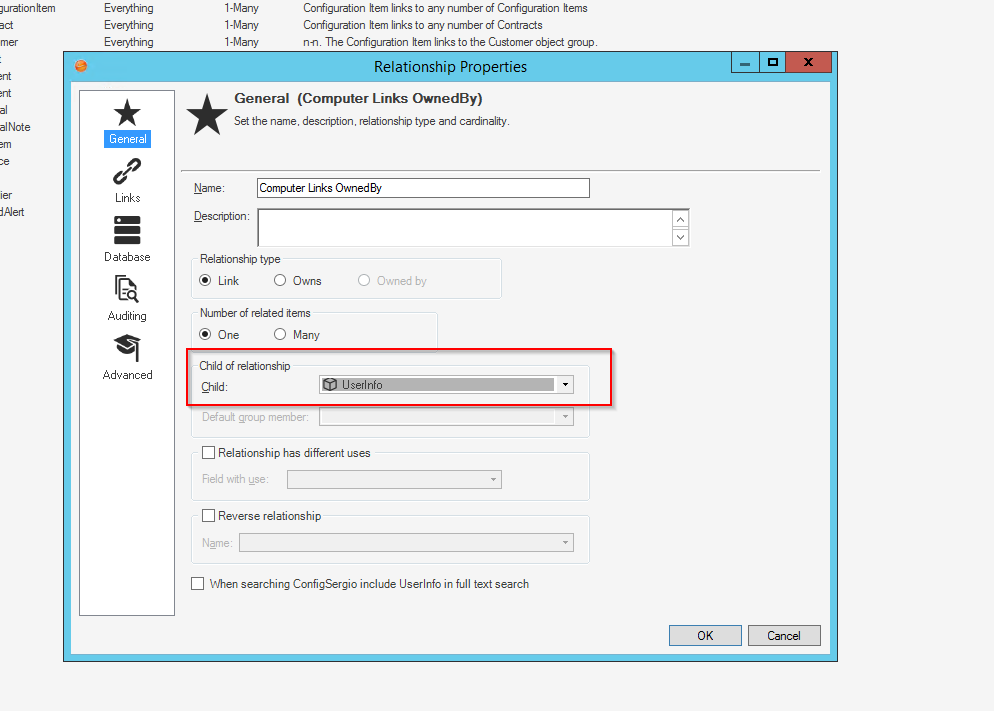Image resolution: width=994 pixels, height=711 pixels.
Task: Enable the Reverse relationship option
Action: (x=208, y=515)
